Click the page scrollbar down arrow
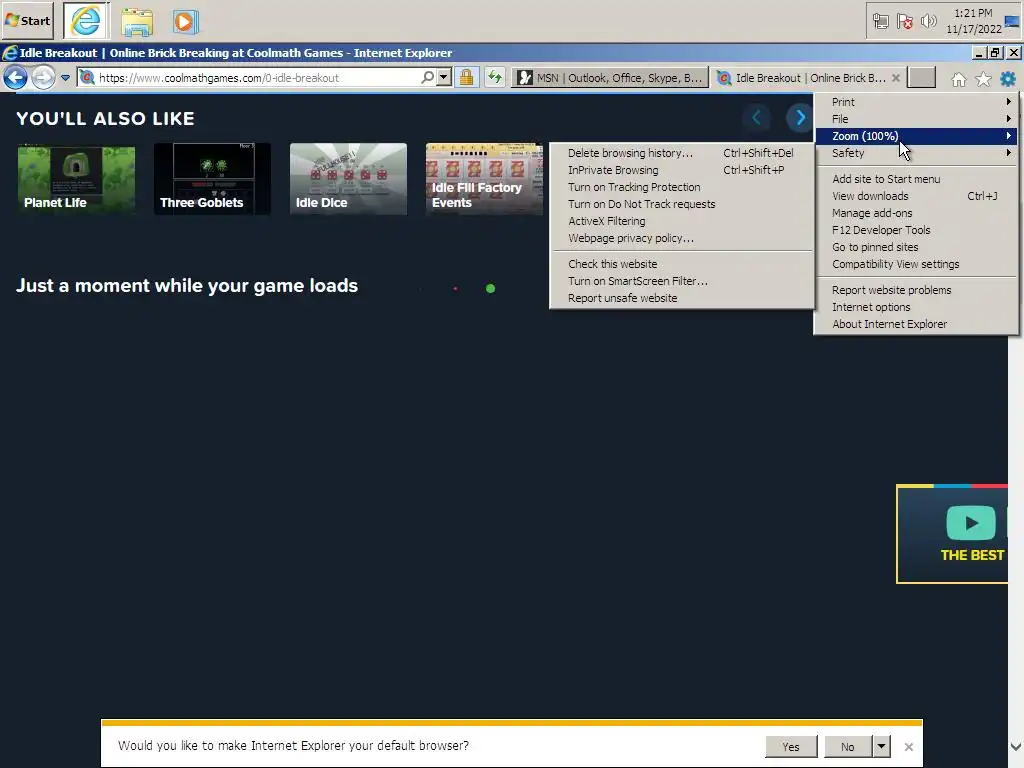Viewport: 1024px width, 768px height. coord(1016,746)
